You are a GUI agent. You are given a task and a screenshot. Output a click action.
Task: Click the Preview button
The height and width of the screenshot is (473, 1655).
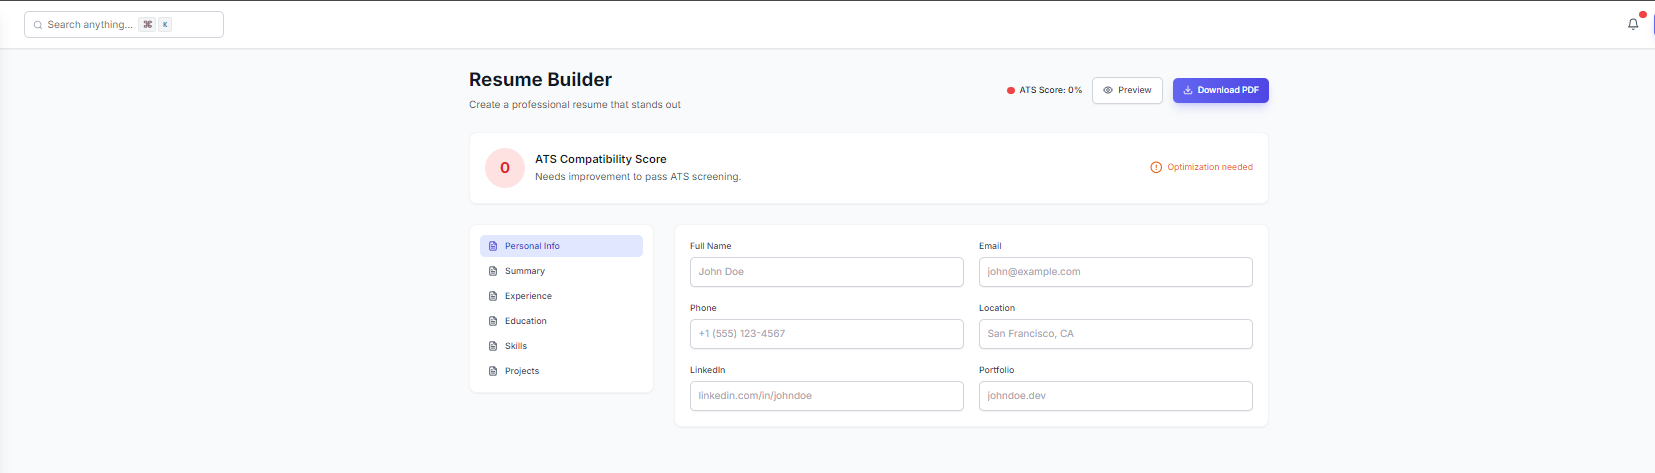click(x=1127, y=90)
